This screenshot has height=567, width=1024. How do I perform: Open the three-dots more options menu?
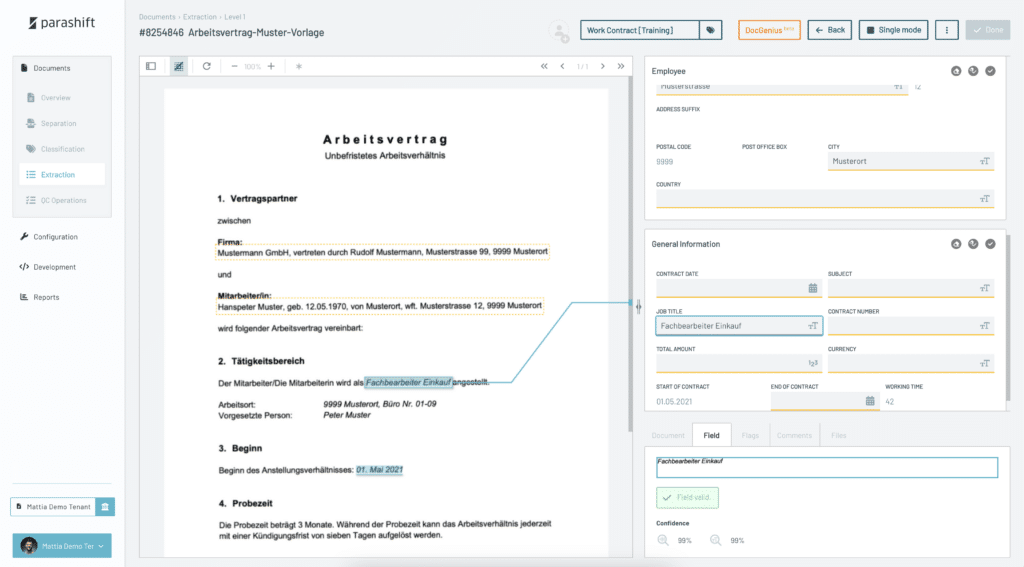point(947,30)
